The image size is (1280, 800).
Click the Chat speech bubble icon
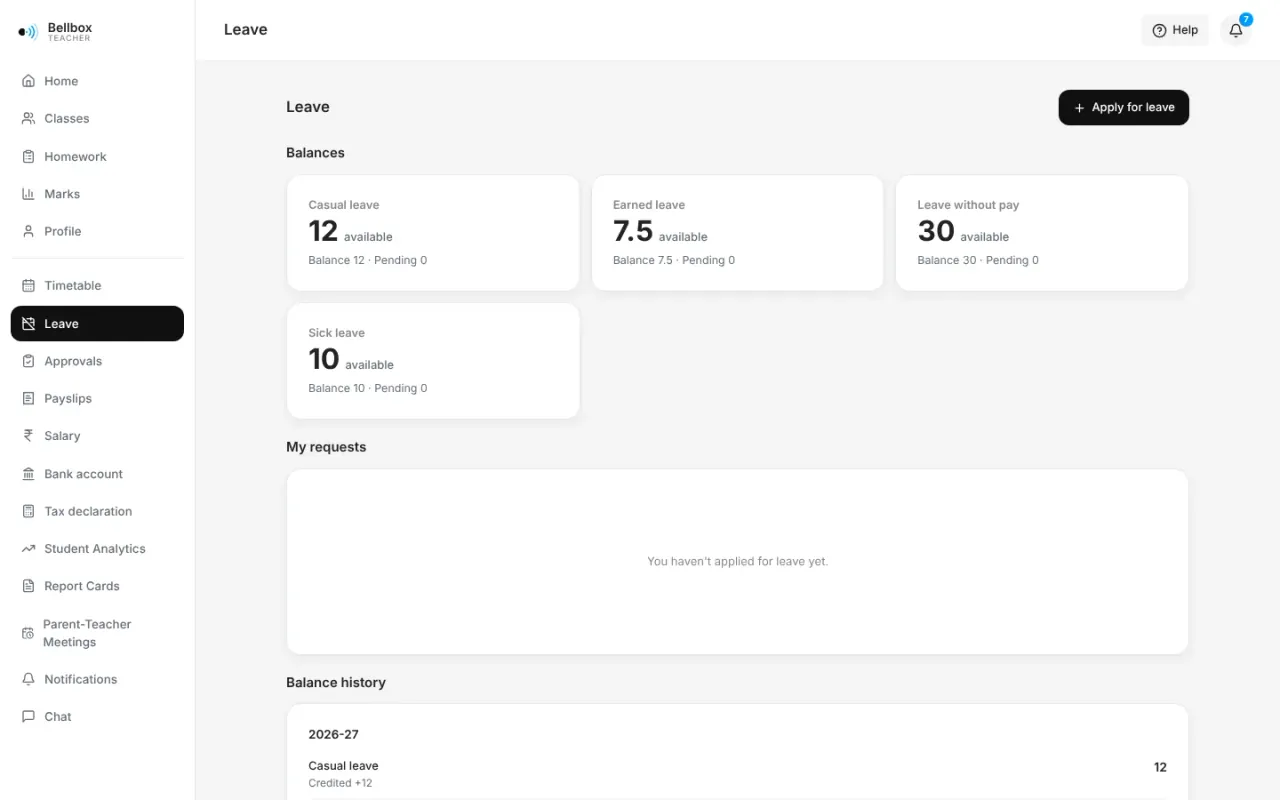click(x=28, y=717)
